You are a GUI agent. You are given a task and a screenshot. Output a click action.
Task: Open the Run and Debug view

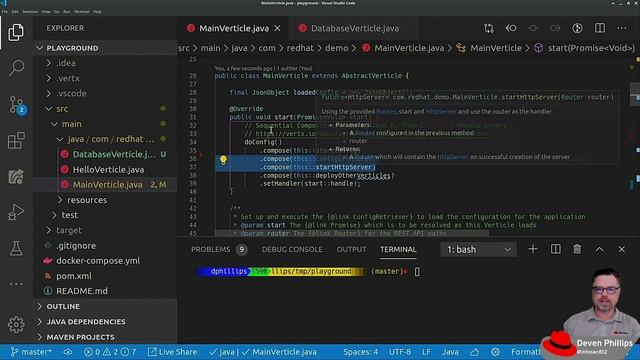click(x=16, y=212)
